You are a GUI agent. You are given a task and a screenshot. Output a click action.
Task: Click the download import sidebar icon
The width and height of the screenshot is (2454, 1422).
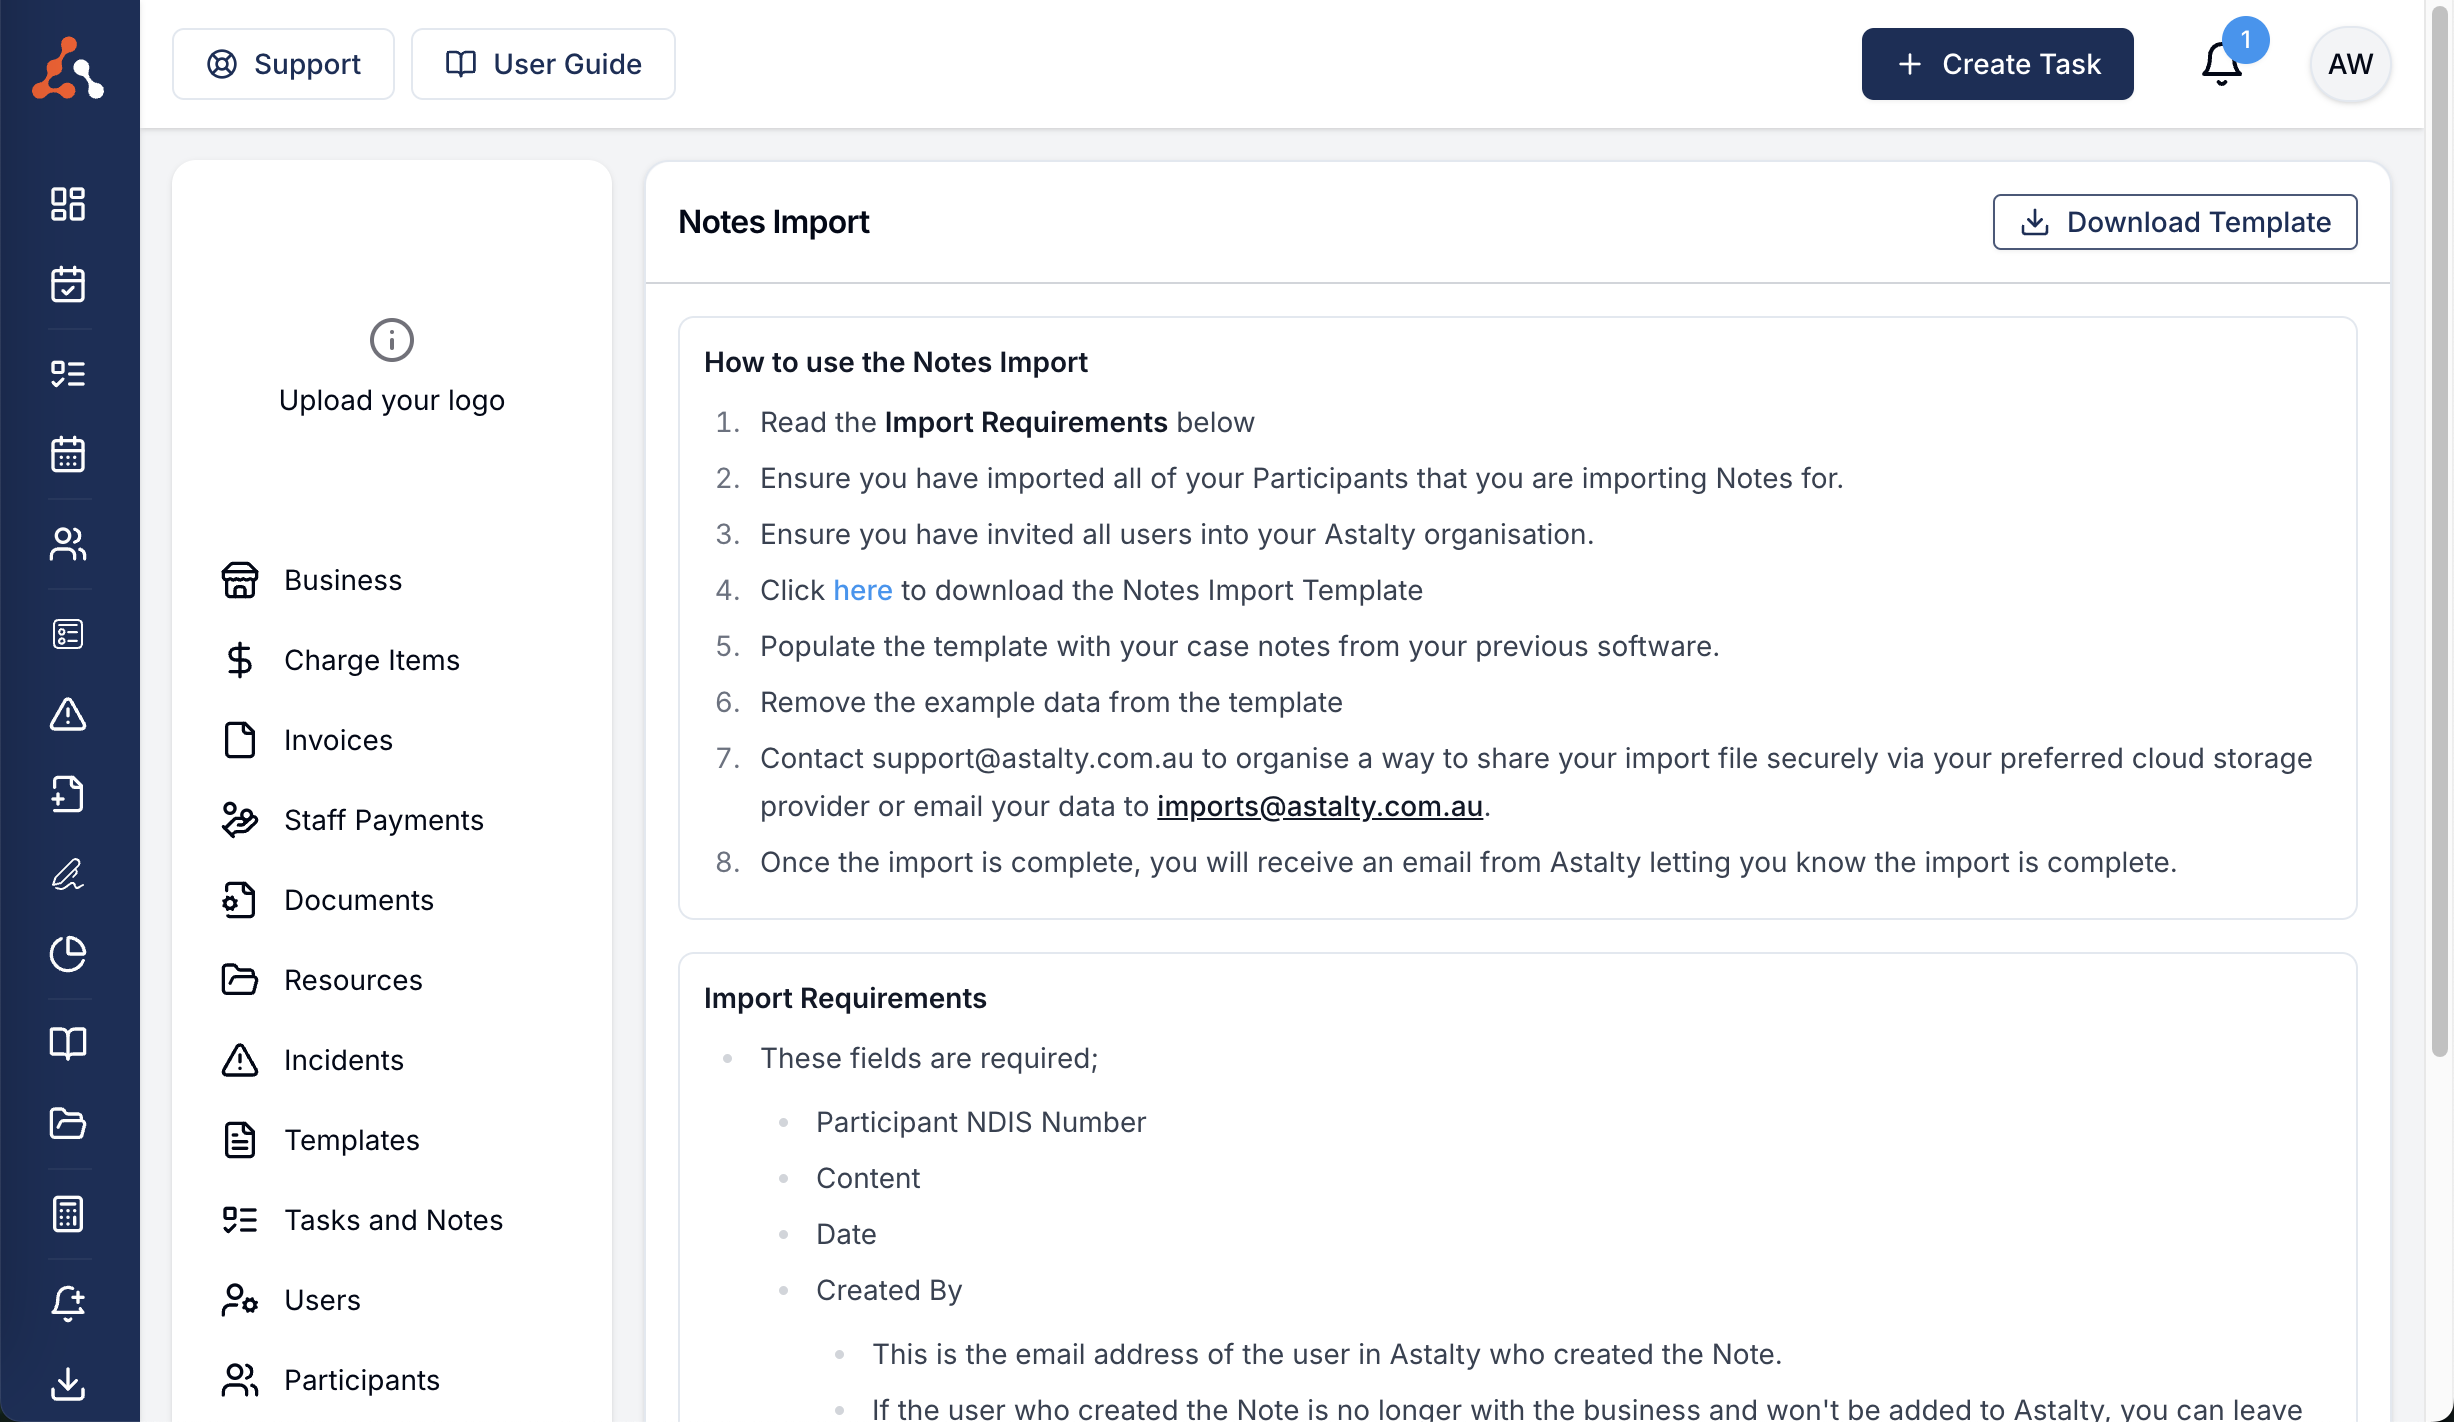(68, 1384)
